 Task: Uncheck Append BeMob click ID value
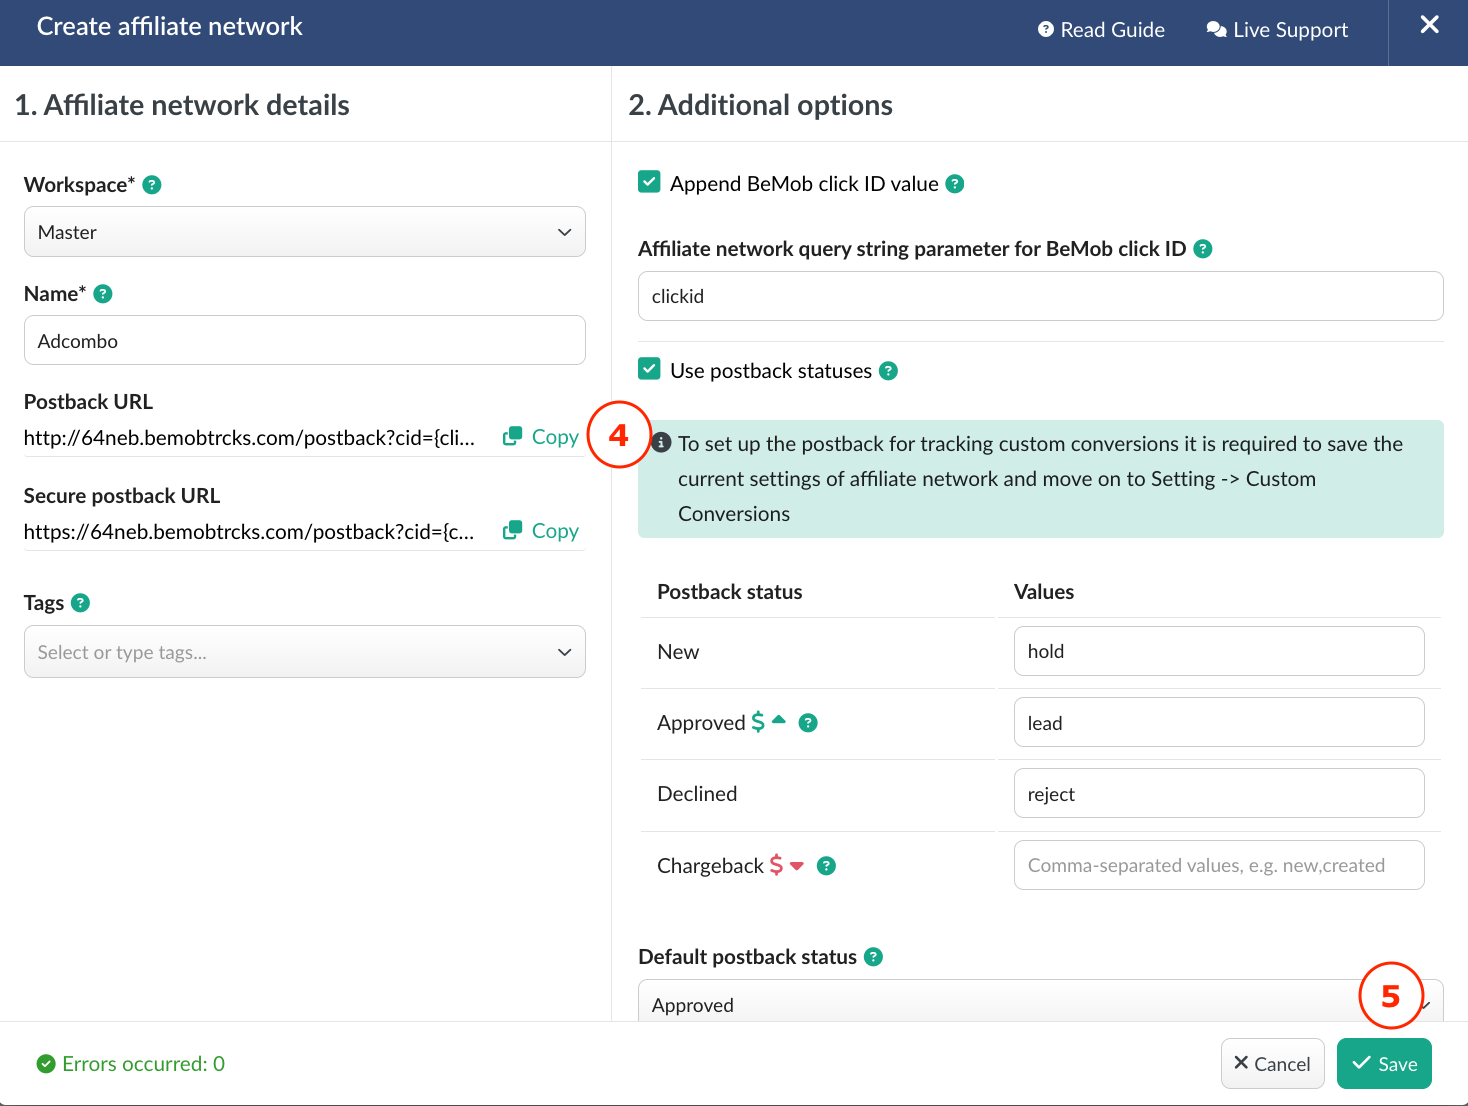coord(650,183)
